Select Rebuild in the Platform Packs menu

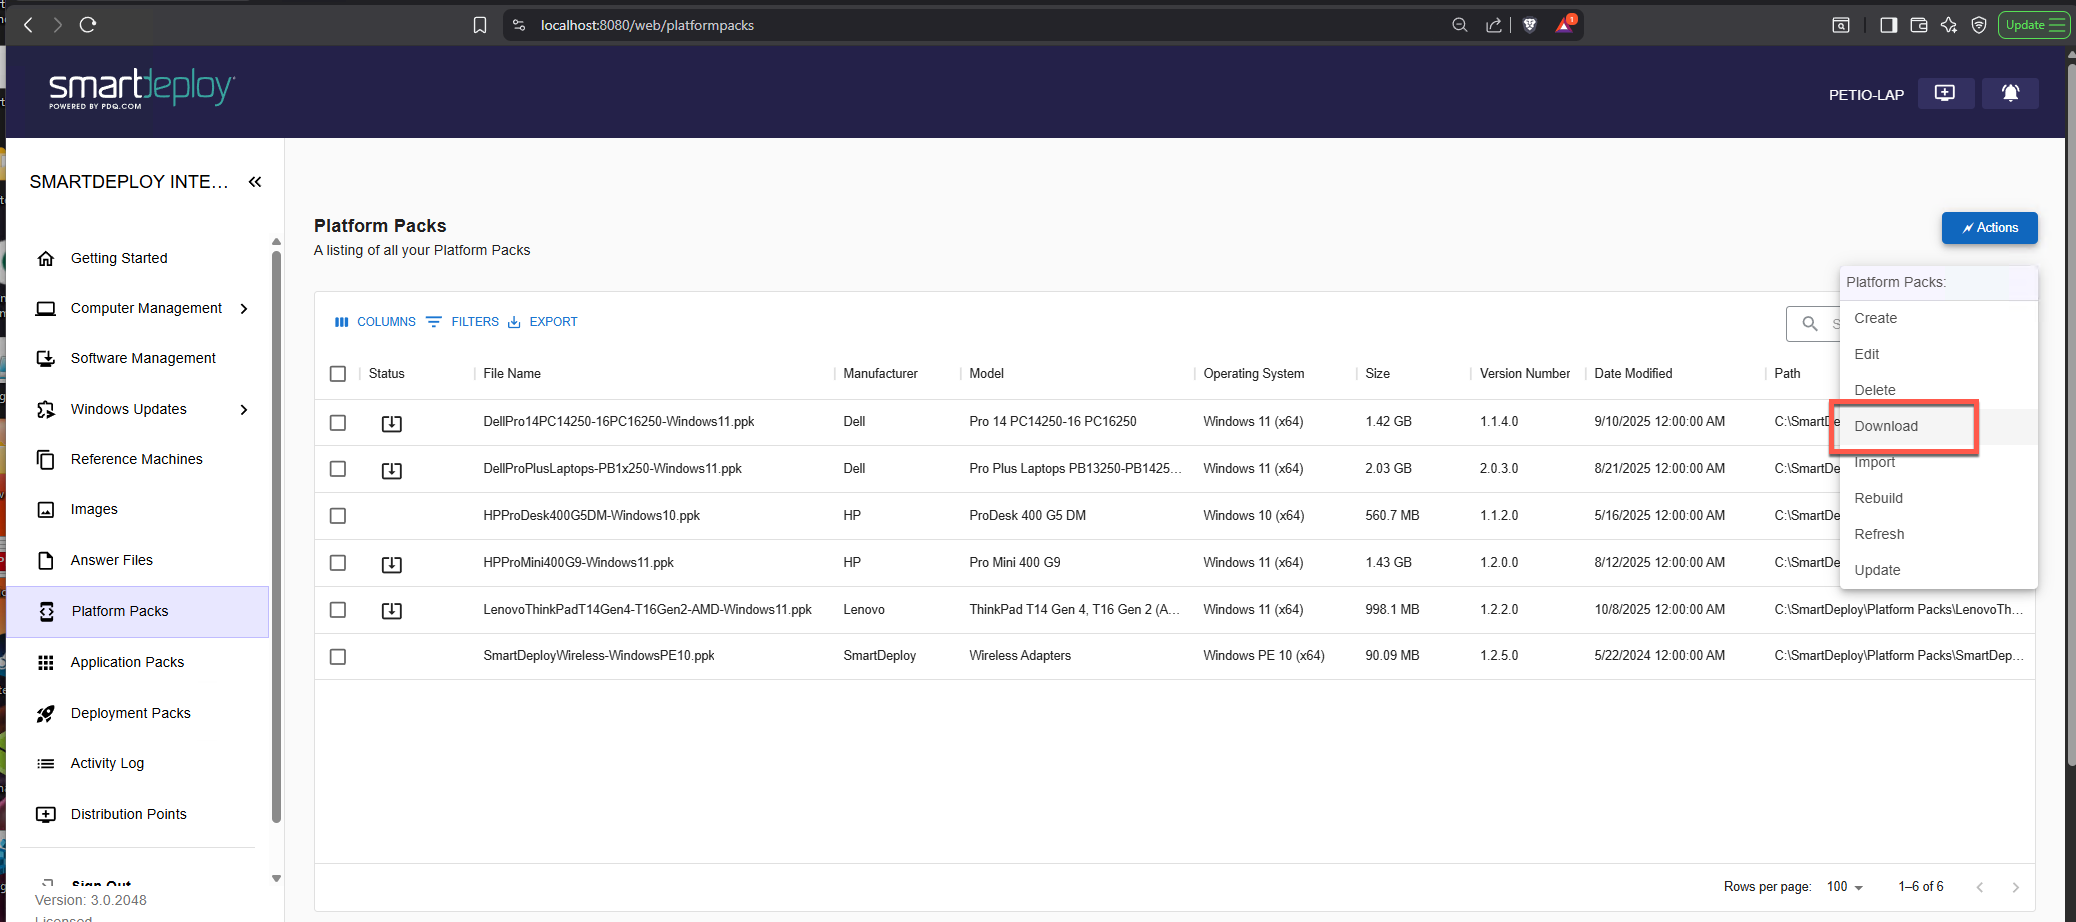1878,498
